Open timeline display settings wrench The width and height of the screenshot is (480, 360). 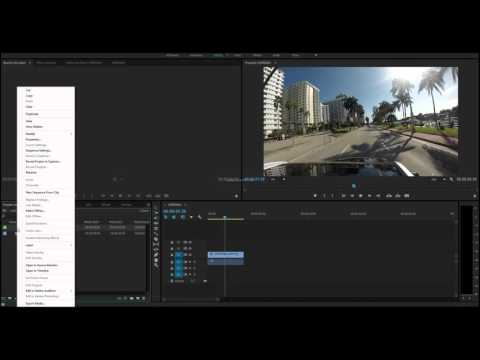[199, 217]
